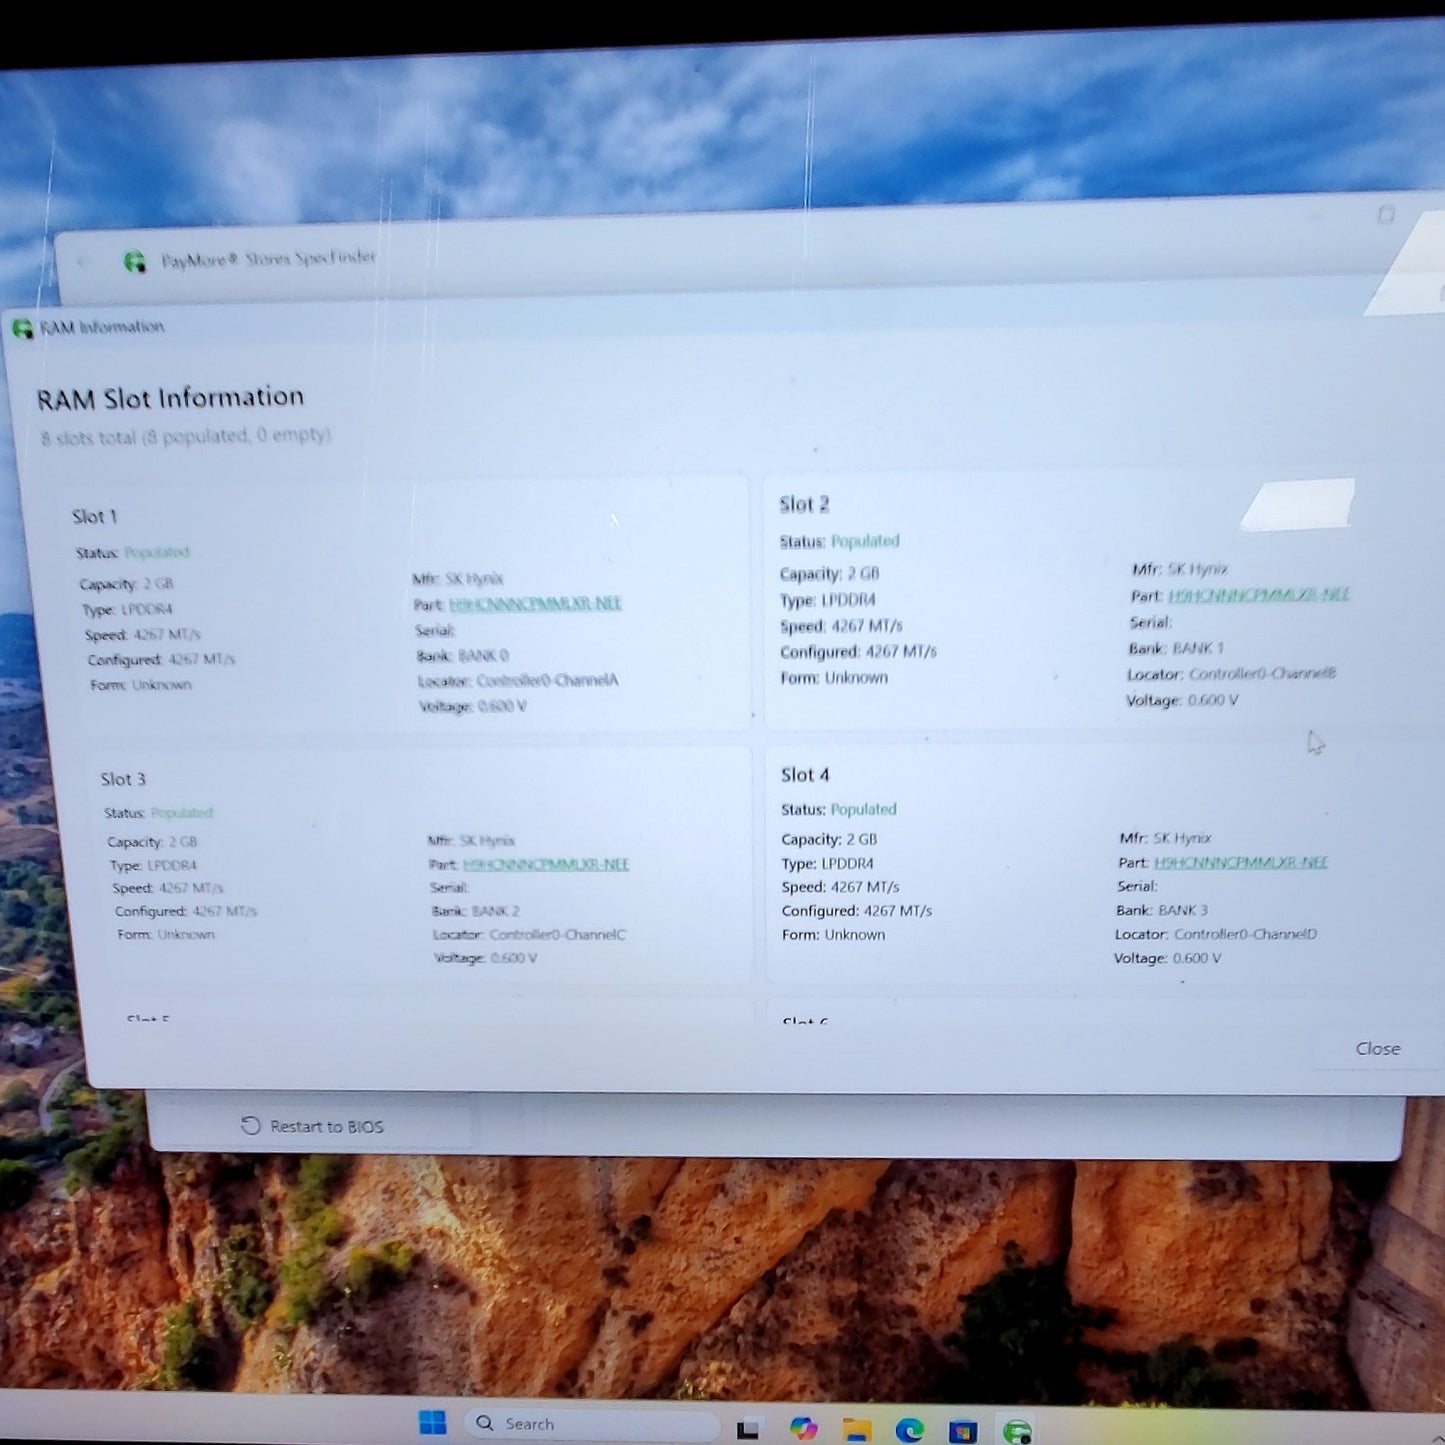
Task: Open the Slot 3 part number link
Action: [545, 864]
